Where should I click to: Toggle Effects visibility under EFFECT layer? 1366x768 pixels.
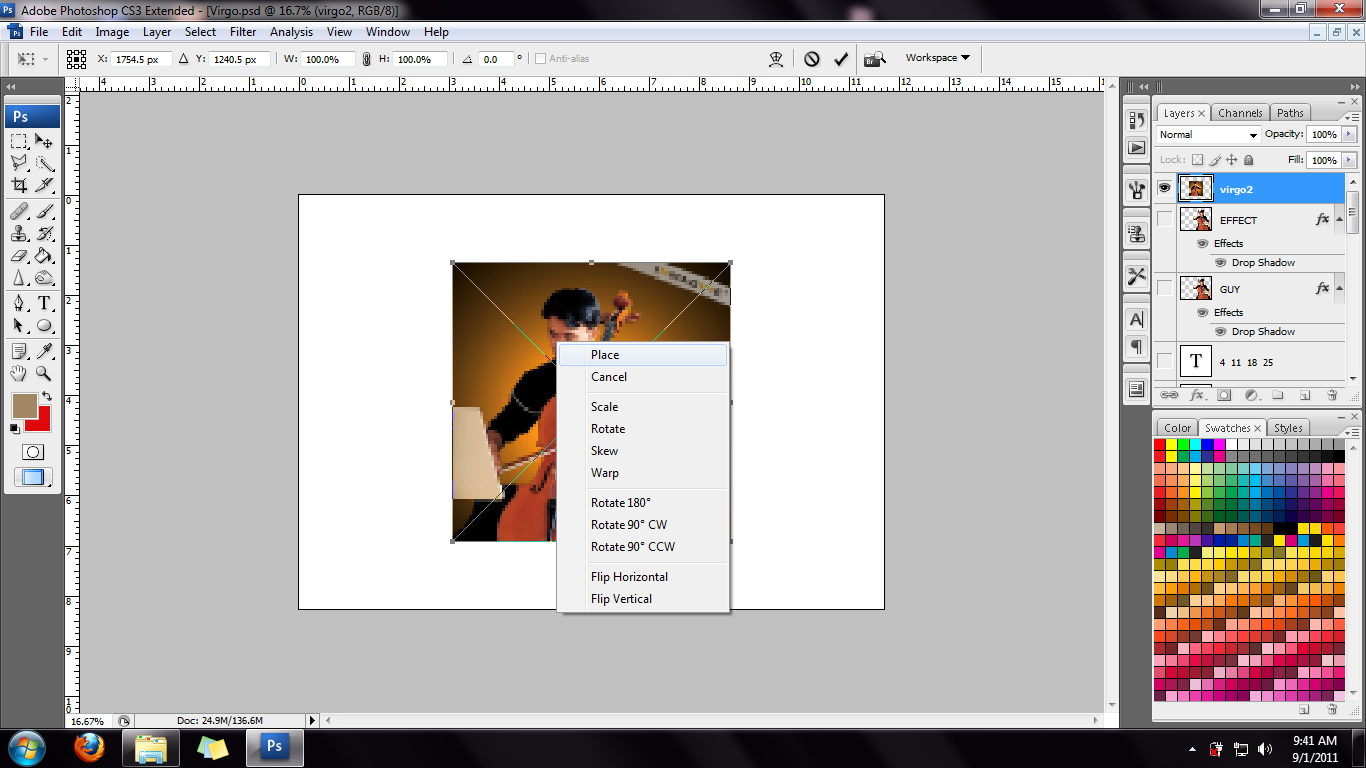pyautogui.click(x=1203, y=243)
